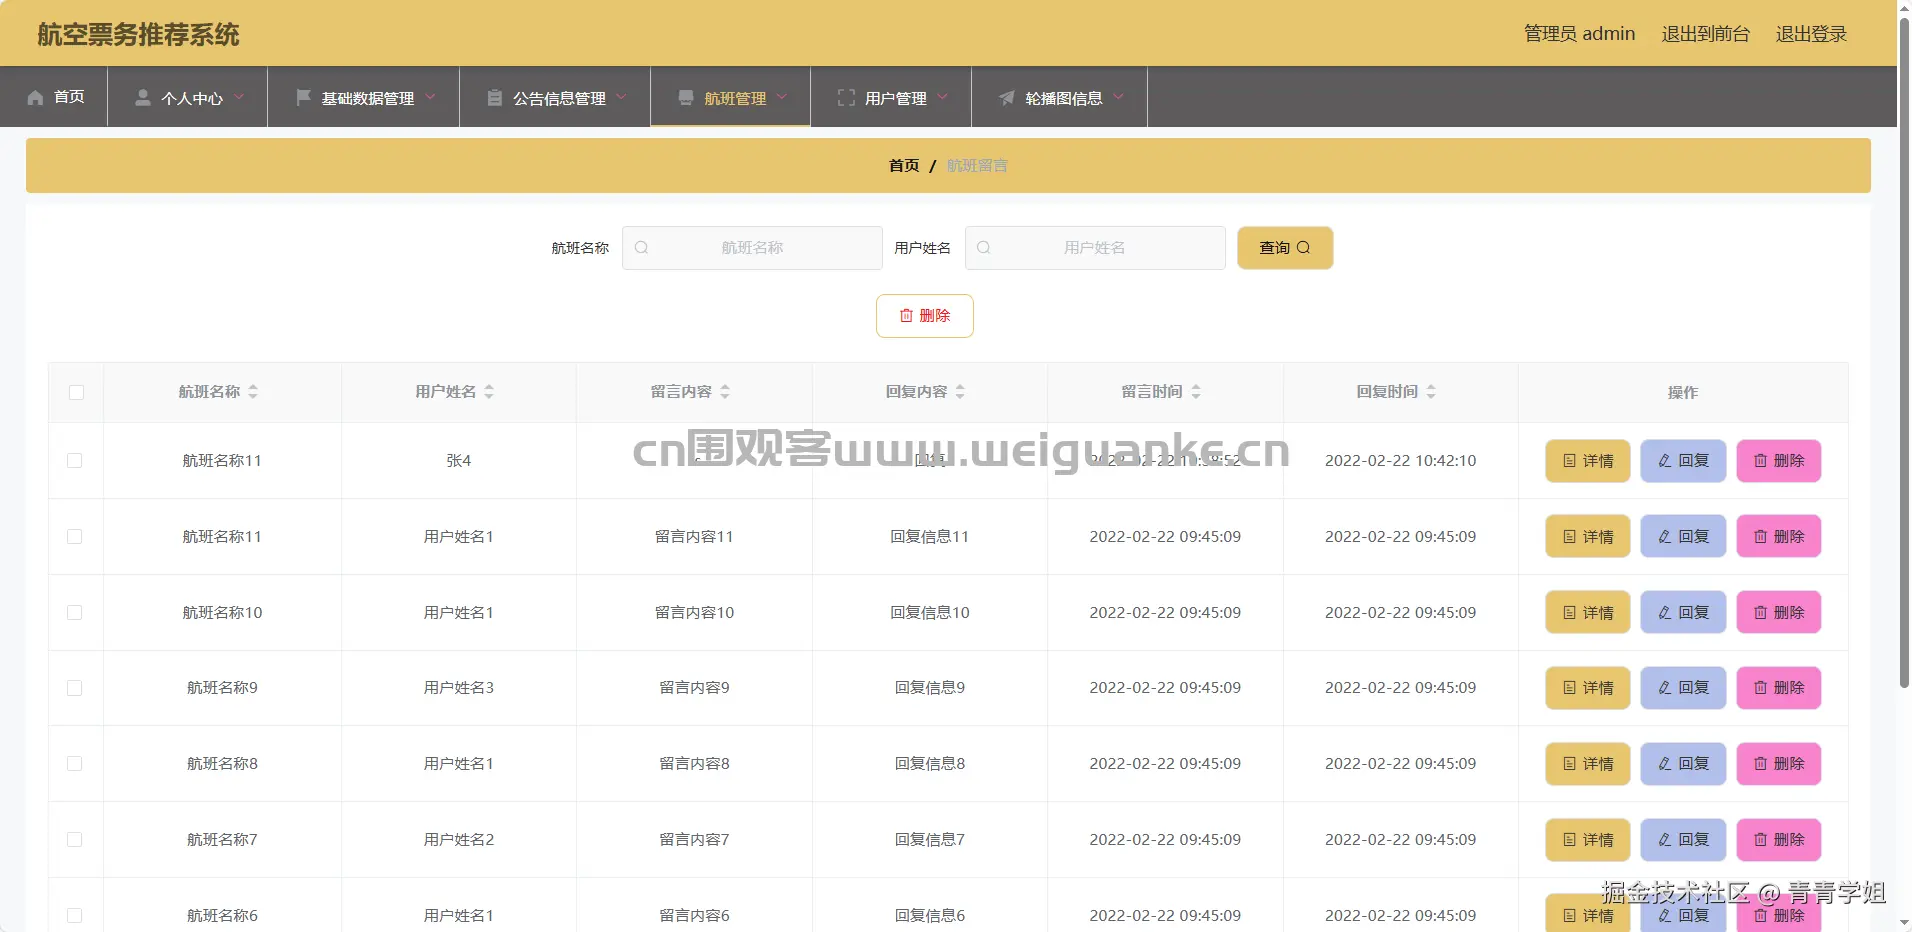Click the pencil reply icon in 留言内容10 row
This screenshot has width=1912, height=932.
pos(1665,613)
